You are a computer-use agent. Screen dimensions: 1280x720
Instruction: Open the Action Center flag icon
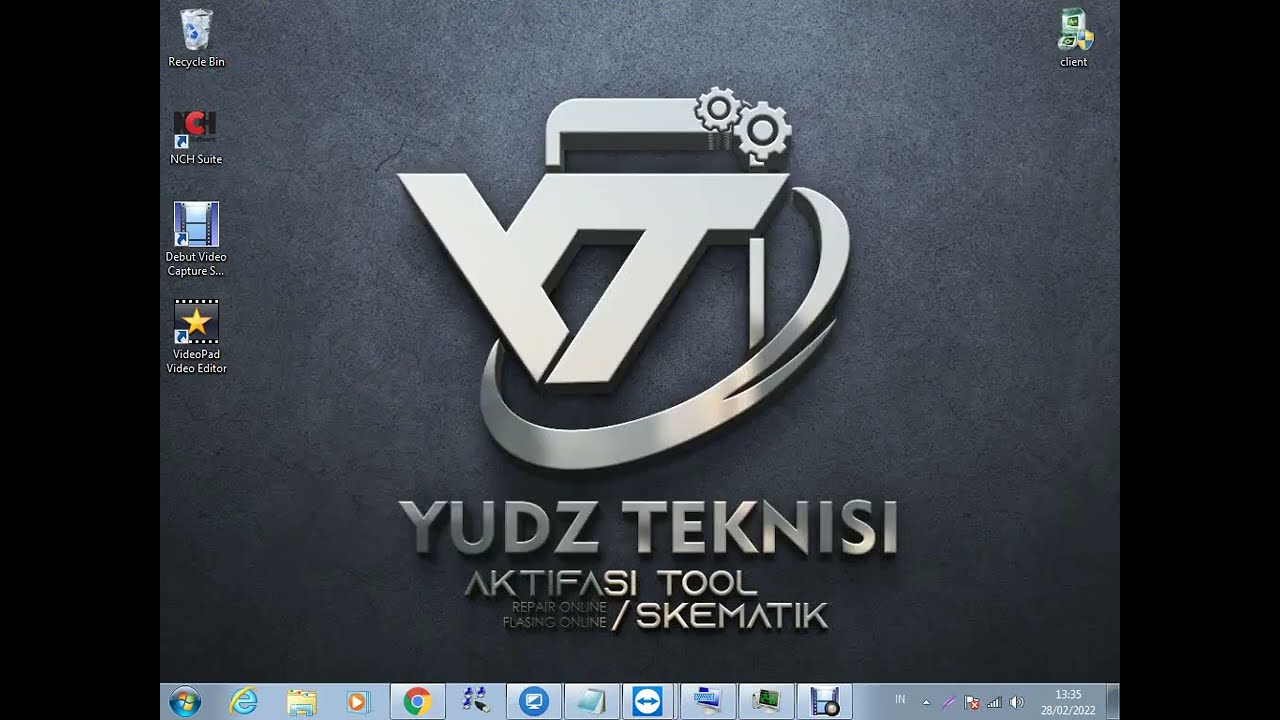[x=971, y=703]
